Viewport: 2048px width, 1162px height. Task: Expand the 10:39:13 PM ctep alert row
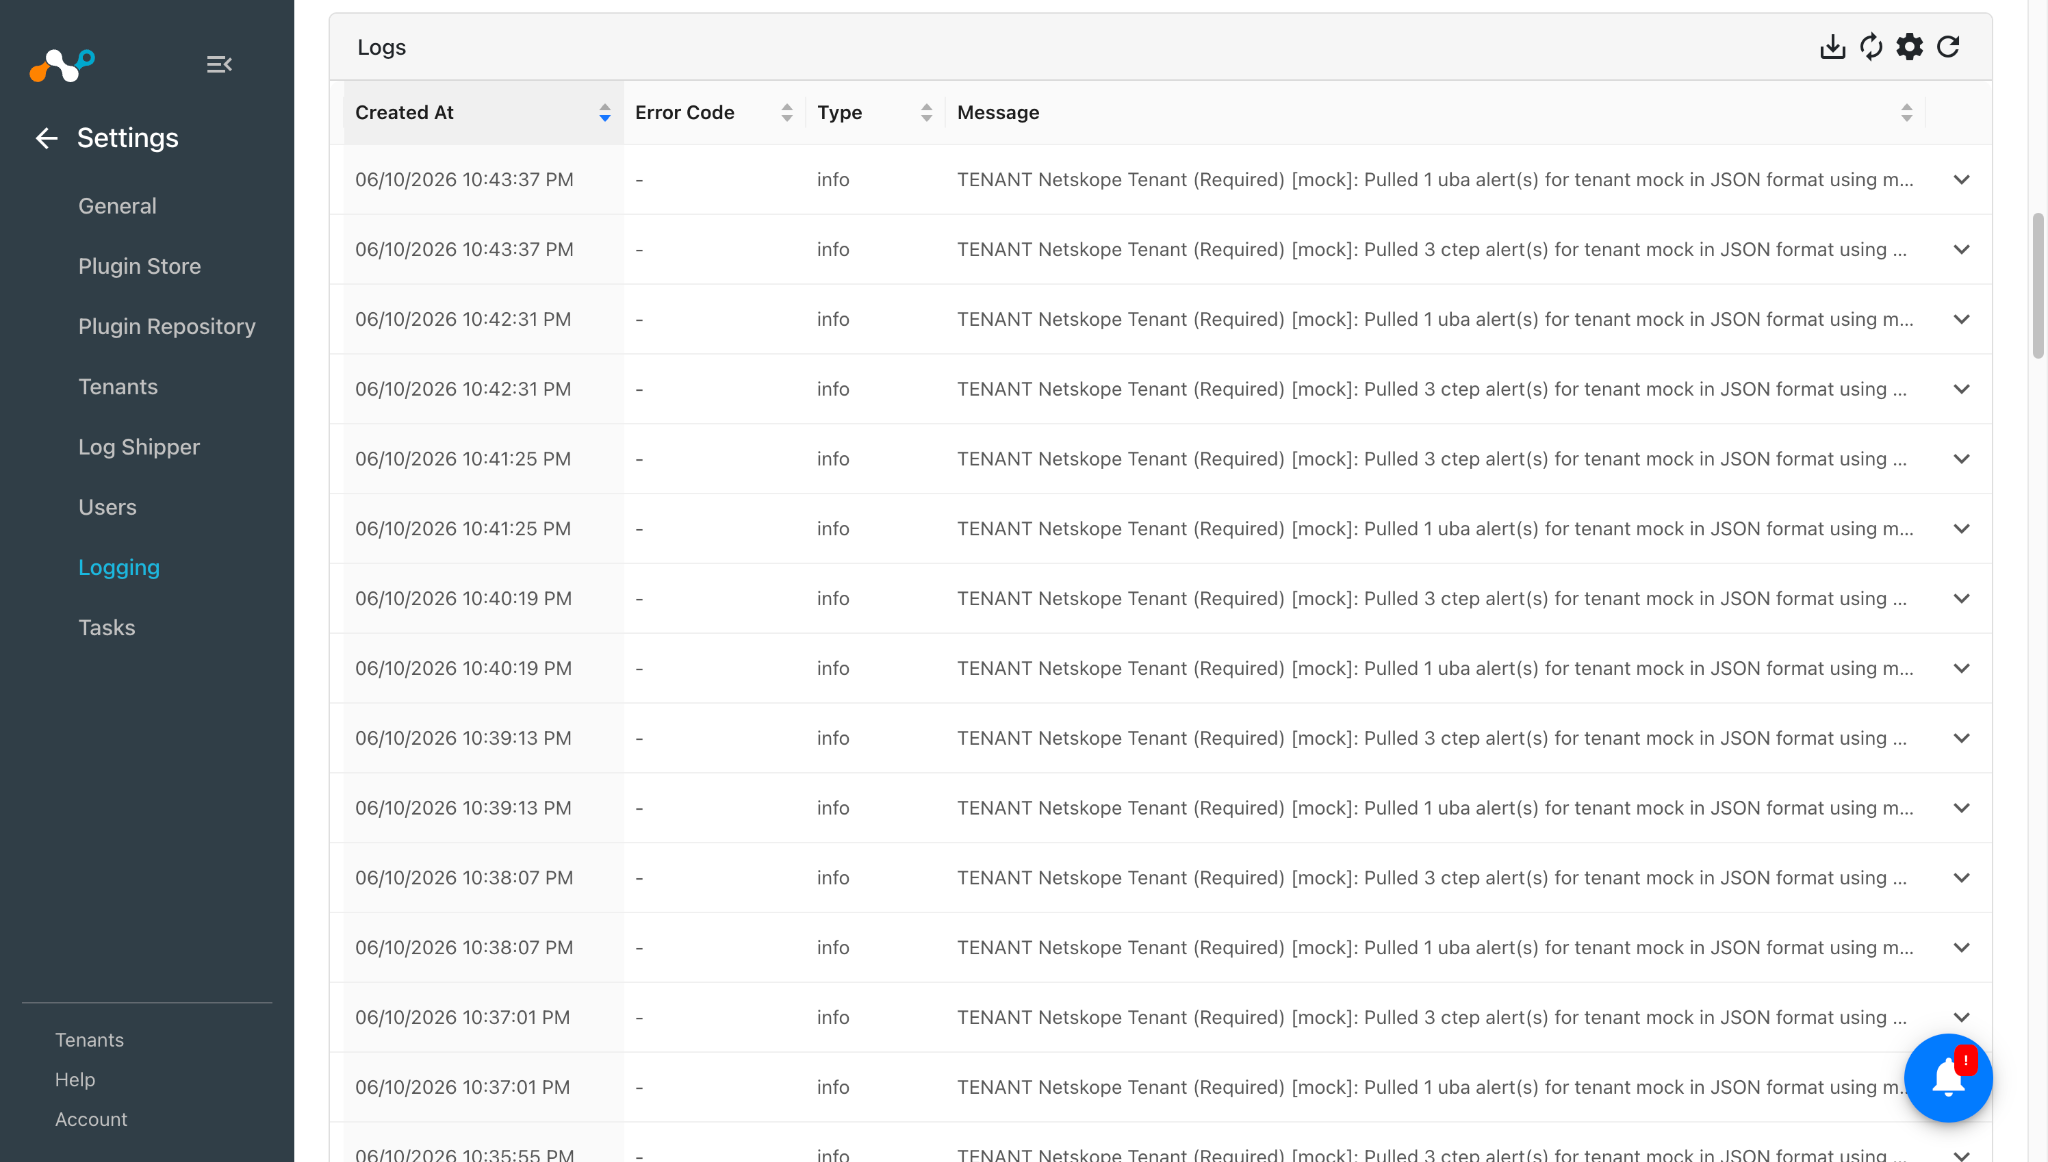click(x=1962, y=739)
